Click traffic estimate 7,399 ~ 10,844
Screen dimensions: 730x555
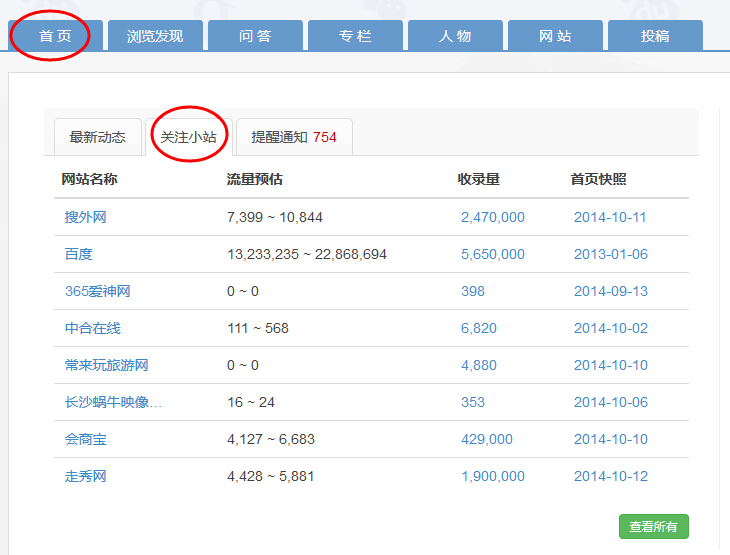pyautogui.click(x=275, y=217)
